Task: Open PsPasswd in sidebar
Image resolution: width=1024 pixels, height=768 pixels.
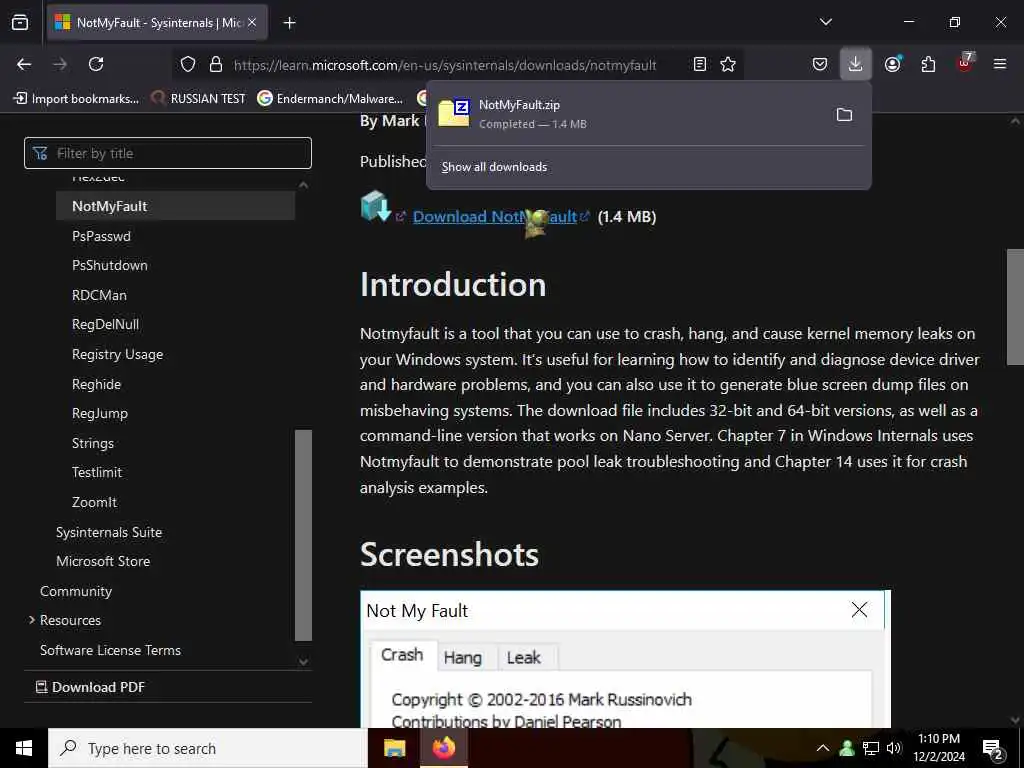Action: (101, 236)
